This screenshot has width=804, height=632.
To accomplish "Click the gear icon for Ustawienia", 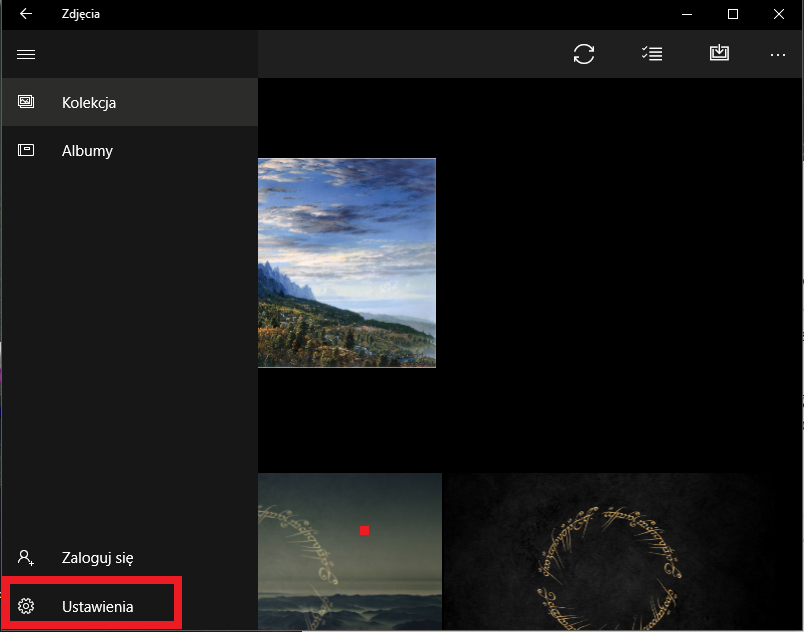I will [x=26, y=606].
